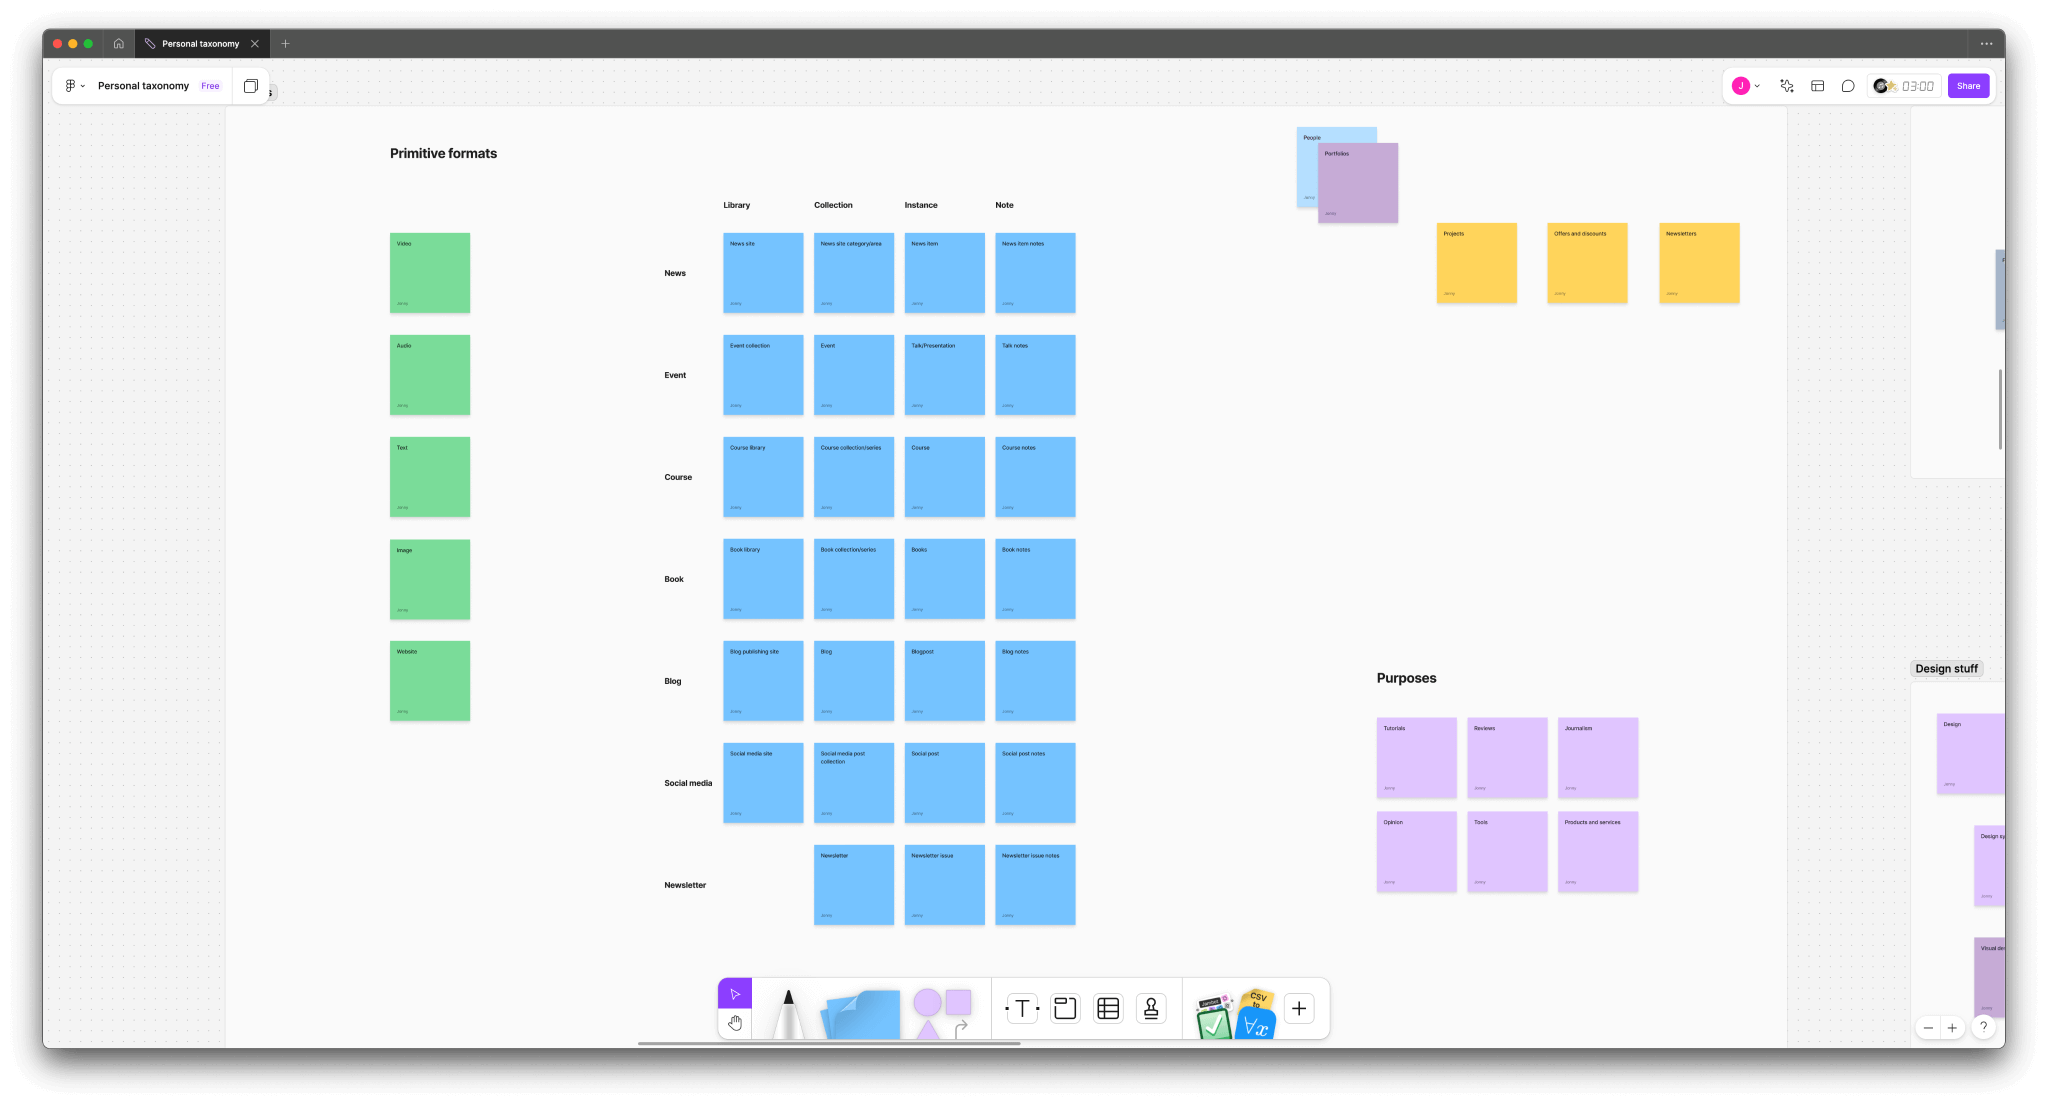
Task: Create a new section with the section tool
Action: click(x=1065, y=1008)
